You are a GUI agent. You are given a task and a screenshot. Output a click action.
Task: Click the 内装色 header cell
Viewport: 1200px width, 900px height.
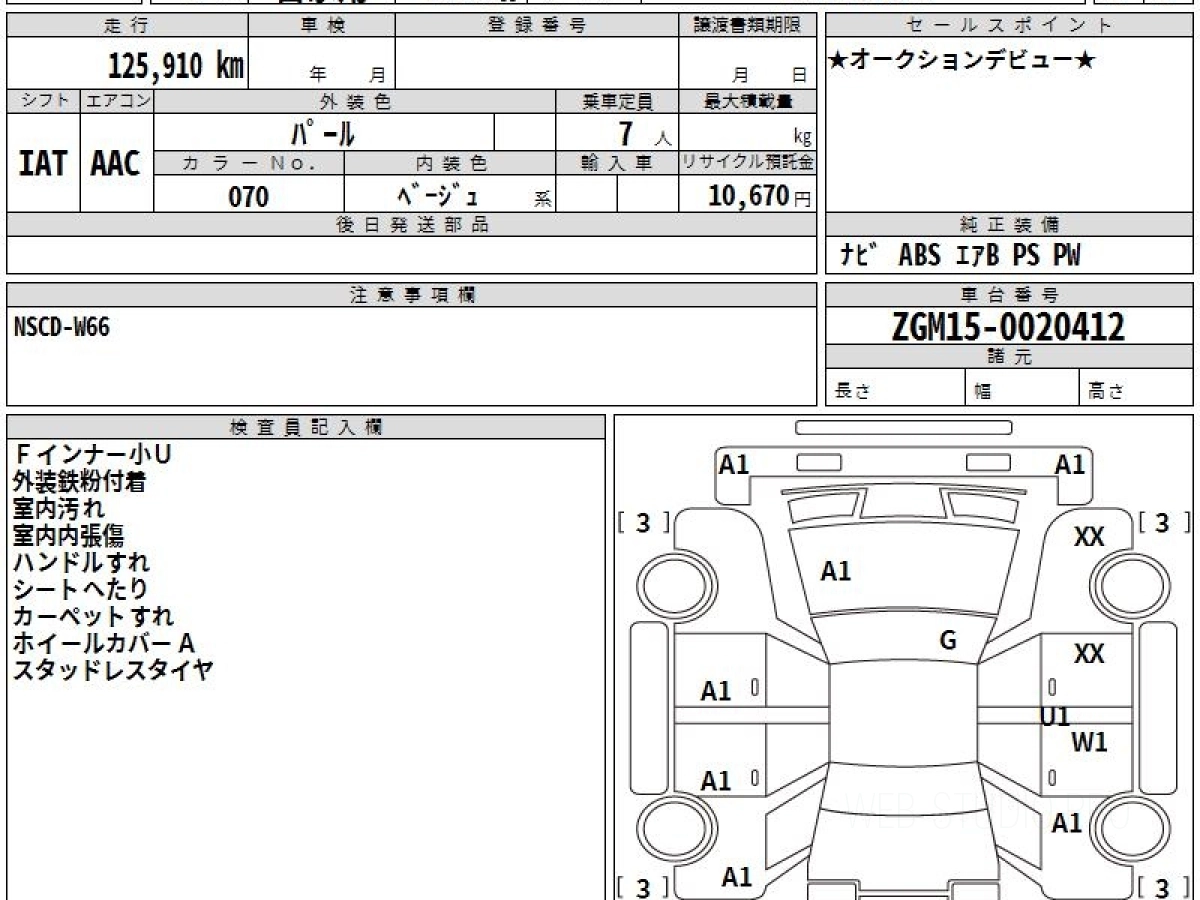[450, 163]
